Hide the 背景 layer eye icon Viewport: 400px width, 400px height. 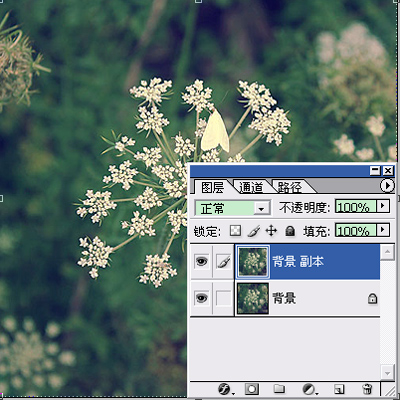pyautogui.click(x=201, y=298)
